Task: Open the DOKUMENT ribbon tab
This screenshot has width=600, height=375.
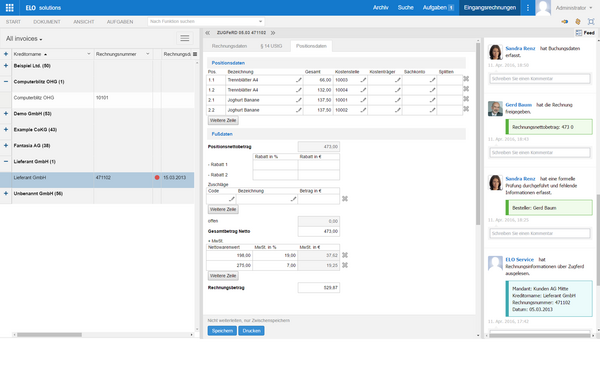Action: pyautogui.click(x=47, y=22)
